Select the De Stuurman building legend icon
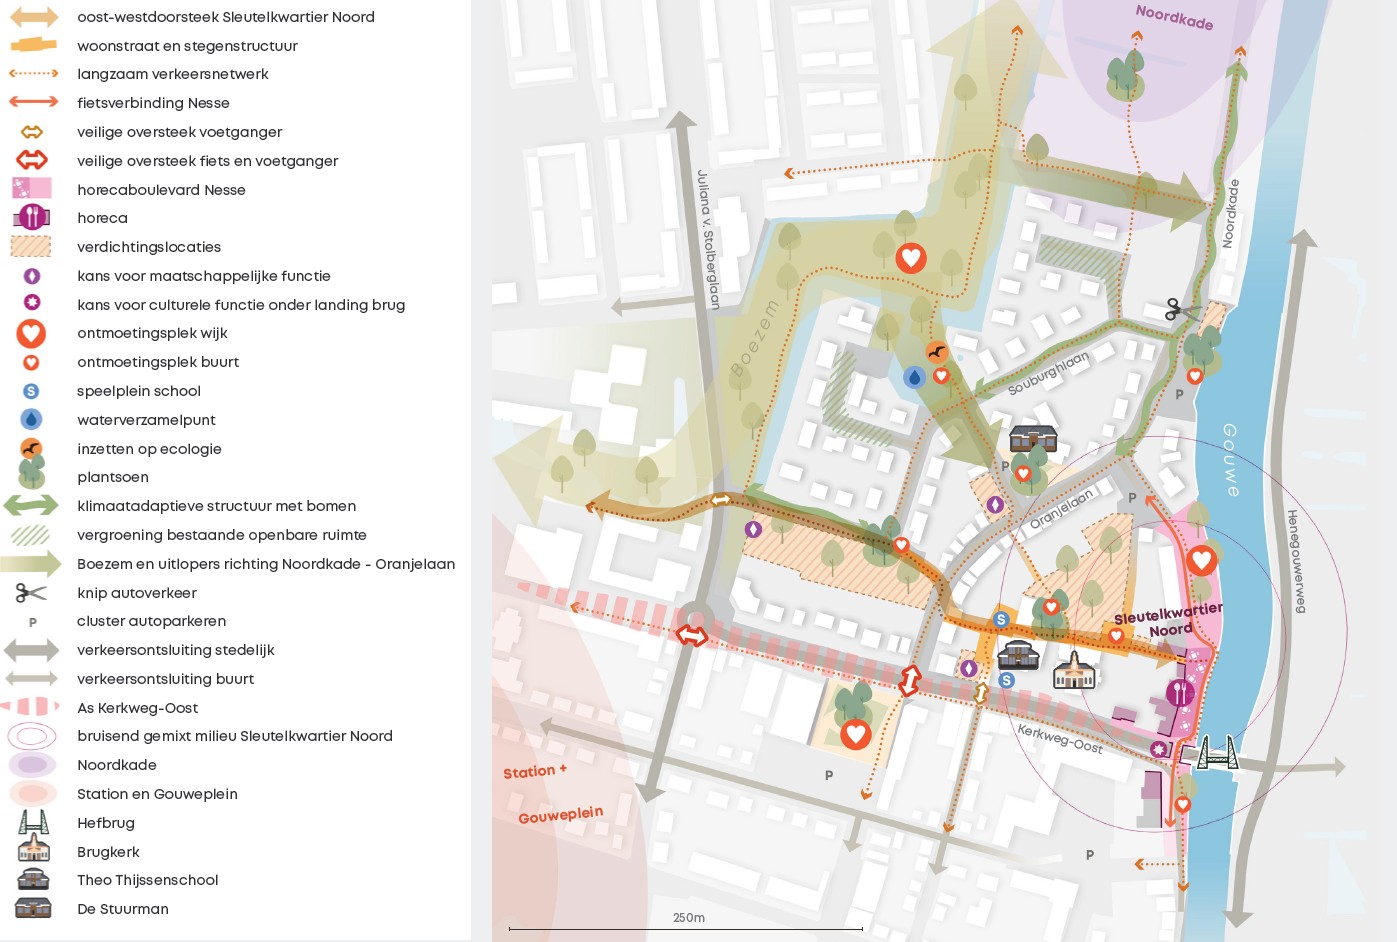 click(33, 908)
